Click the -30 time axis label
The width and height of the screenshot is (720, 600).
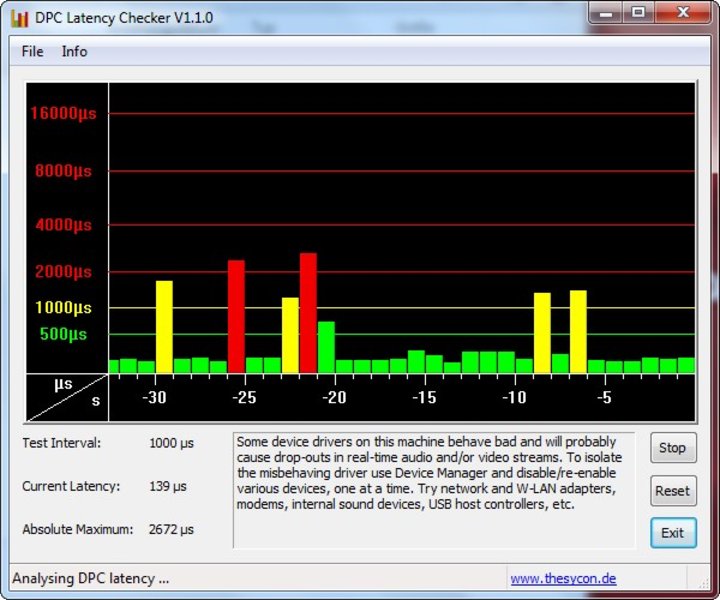[x=154, y=397]
